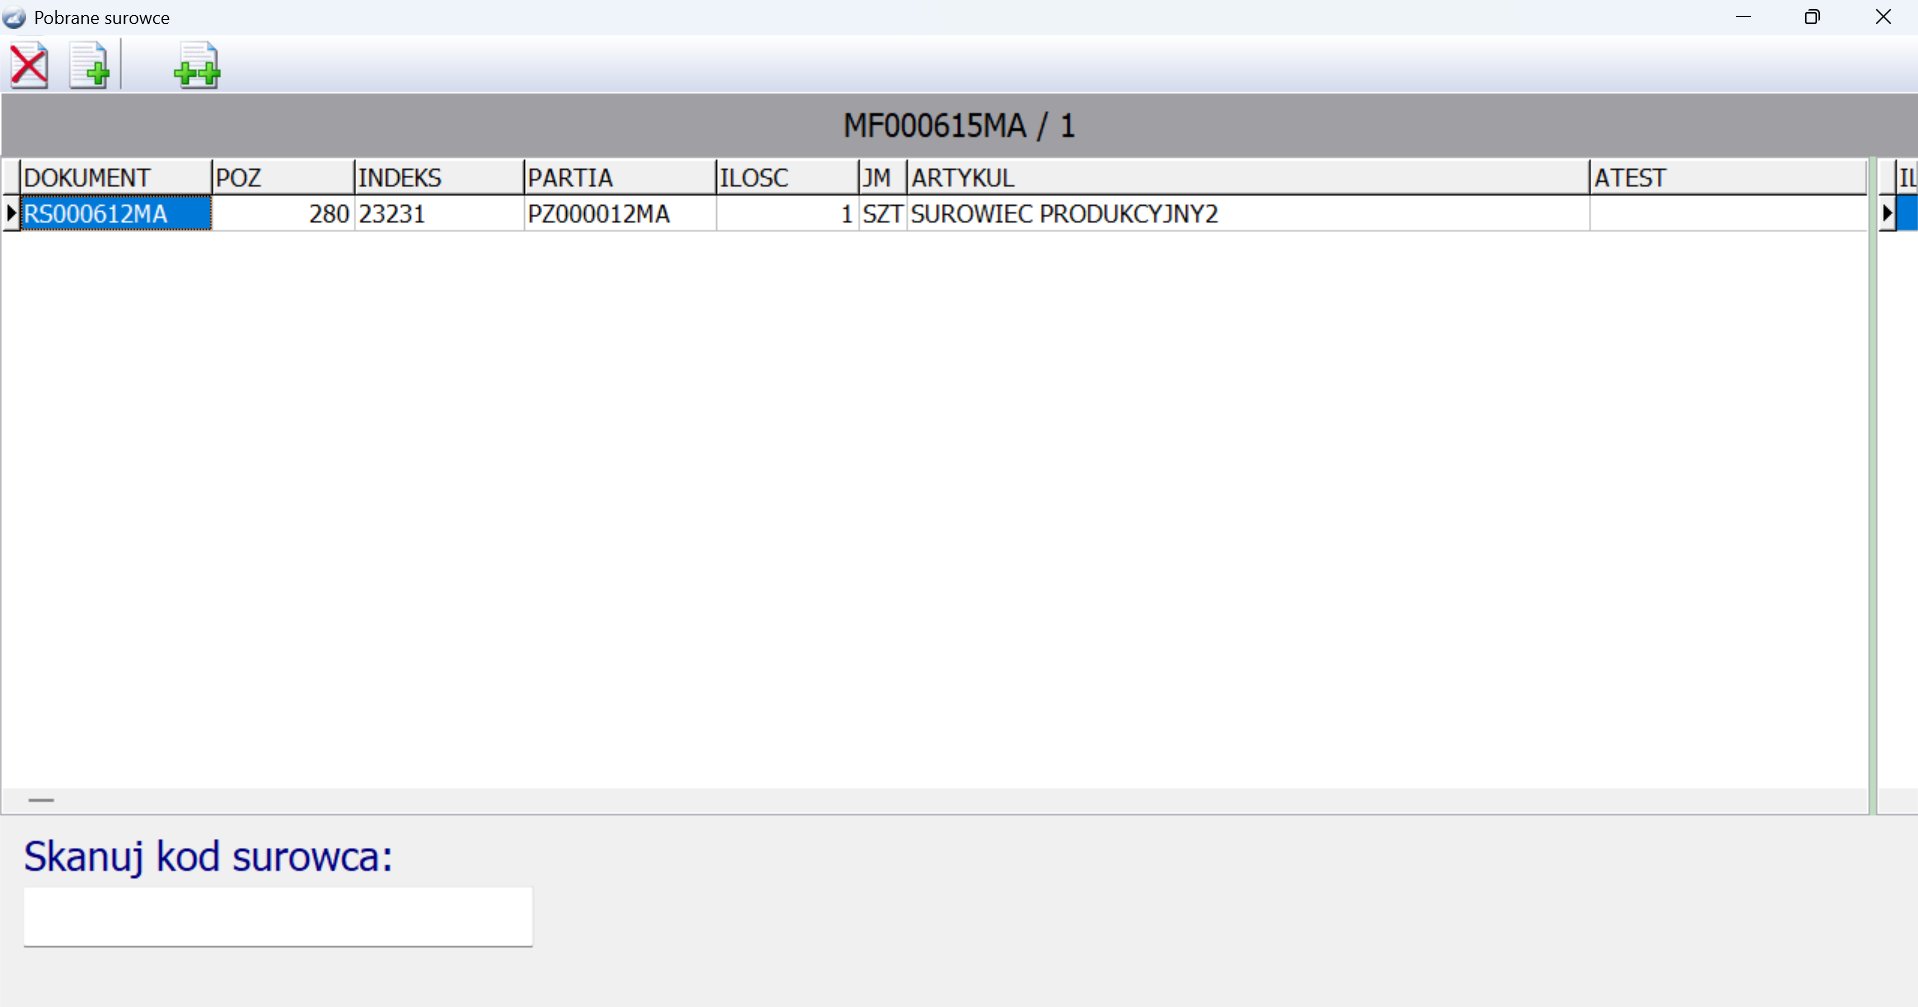Screen dimensions: 1918x1007
Task: Sort by the DOKUMENT column header
Action: tap(115, 178)
